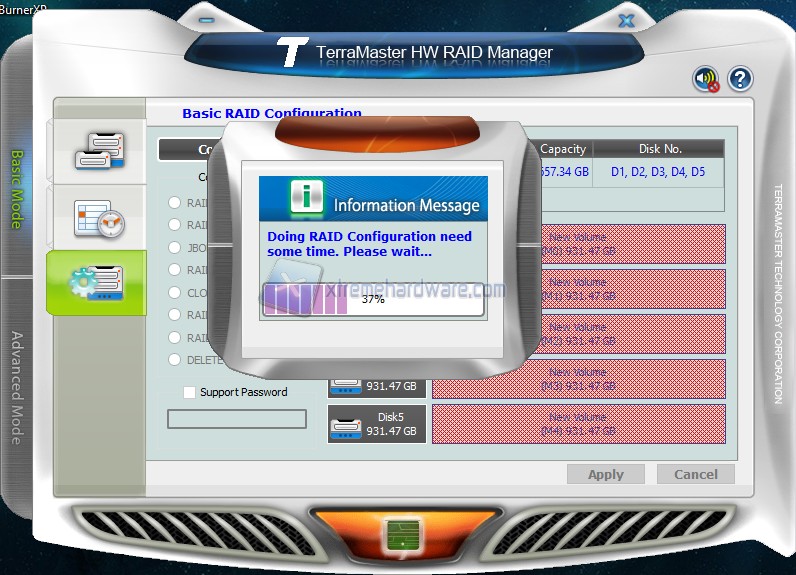Click the green Information Message 'i' icon
796x575 pixels.
tap(306, 198)
